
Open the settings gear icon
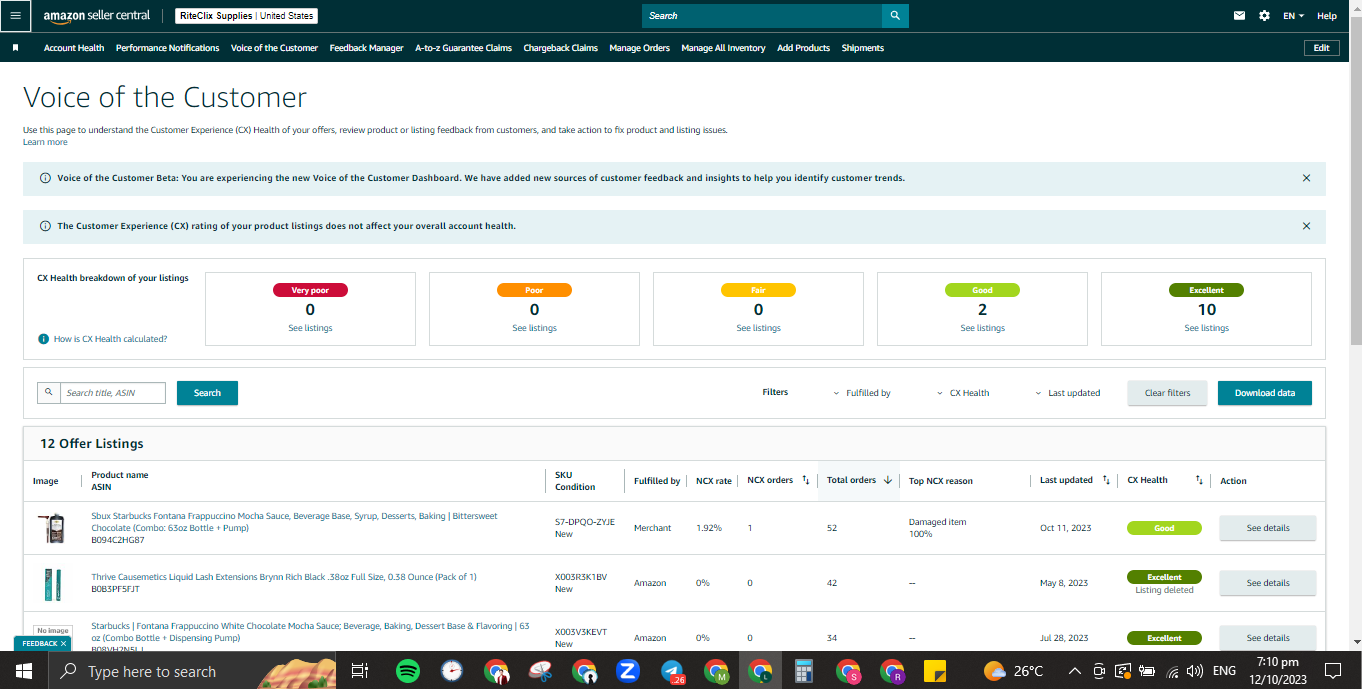[1265, 16]
